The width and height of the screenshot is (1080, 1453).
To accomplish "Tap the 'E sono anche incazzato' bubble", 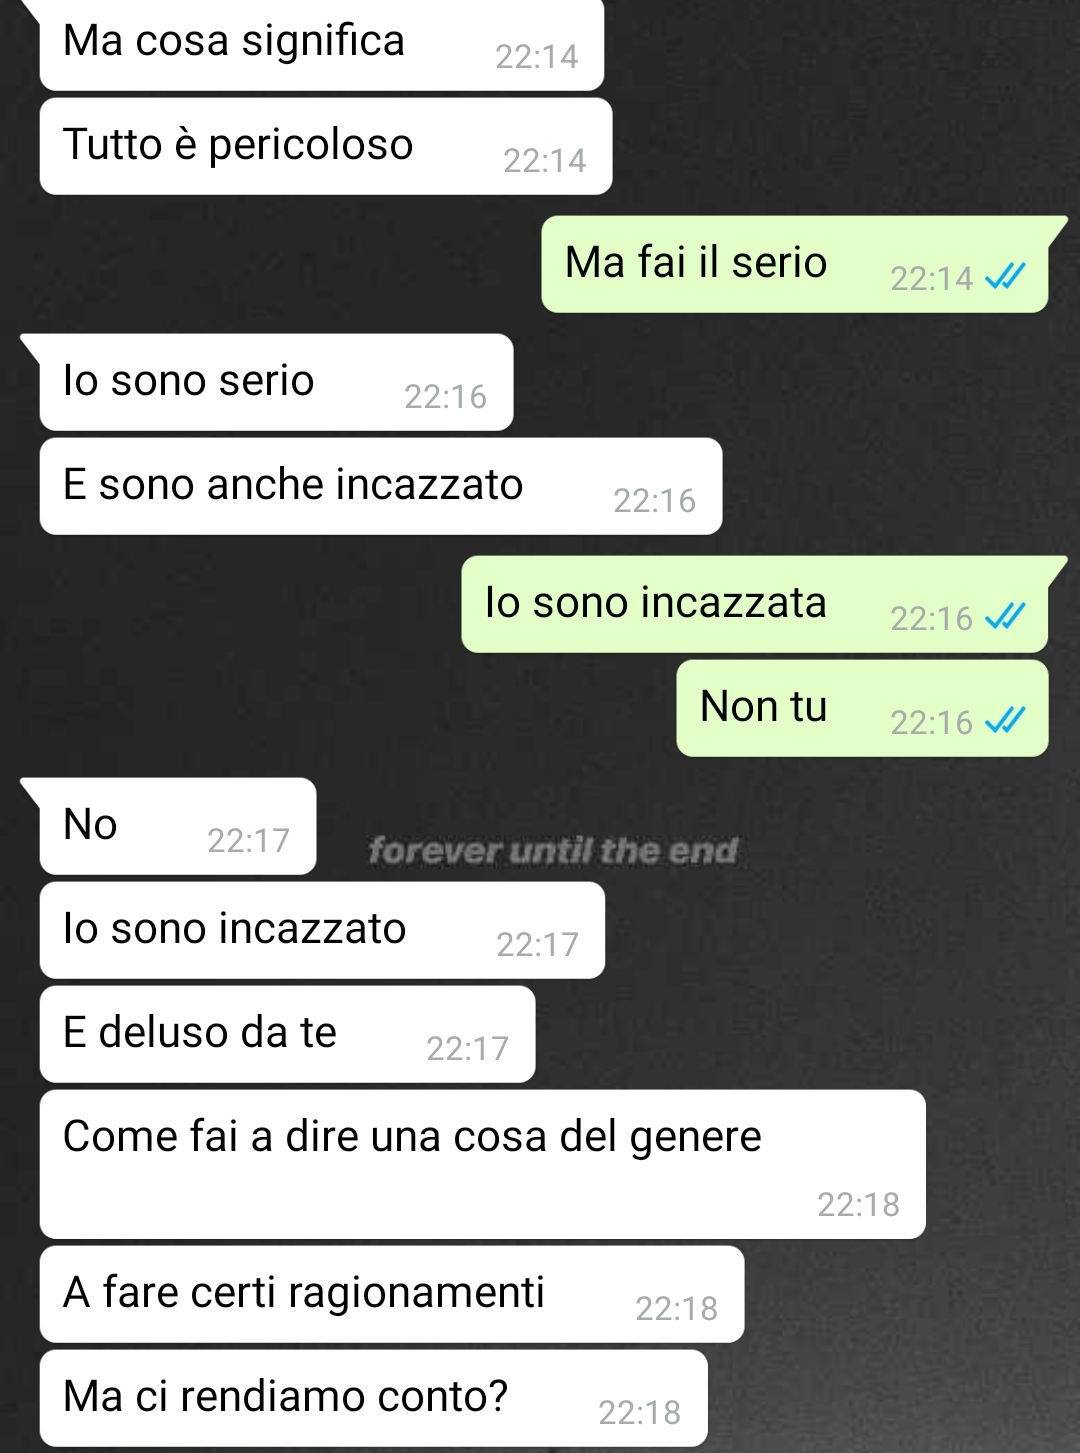I will [381, 486].
